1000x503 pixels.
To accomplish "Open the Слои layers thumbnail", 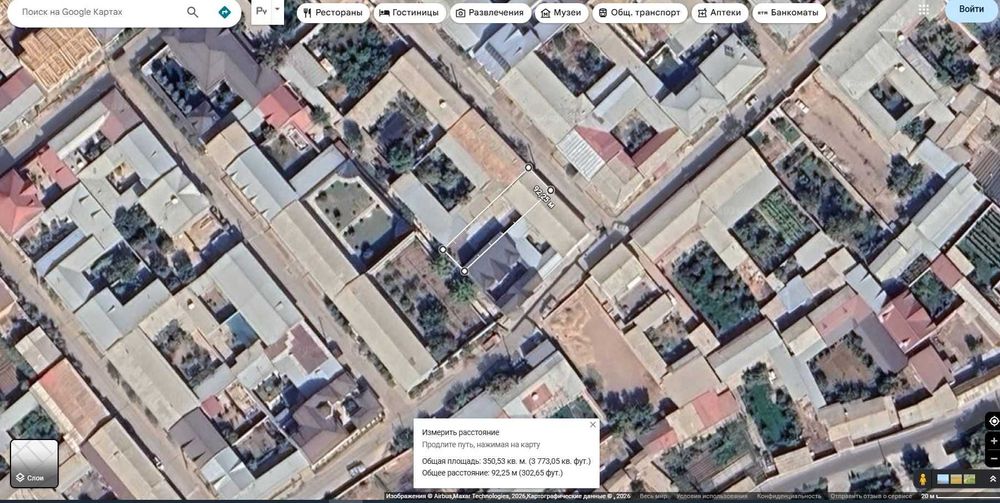I will (x=34, y=463).
